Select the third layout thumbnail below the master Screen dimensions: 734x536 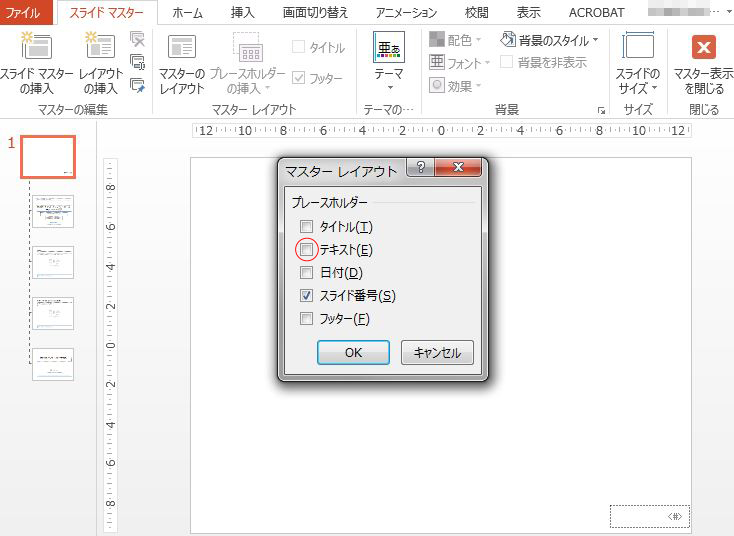(53, 313)
